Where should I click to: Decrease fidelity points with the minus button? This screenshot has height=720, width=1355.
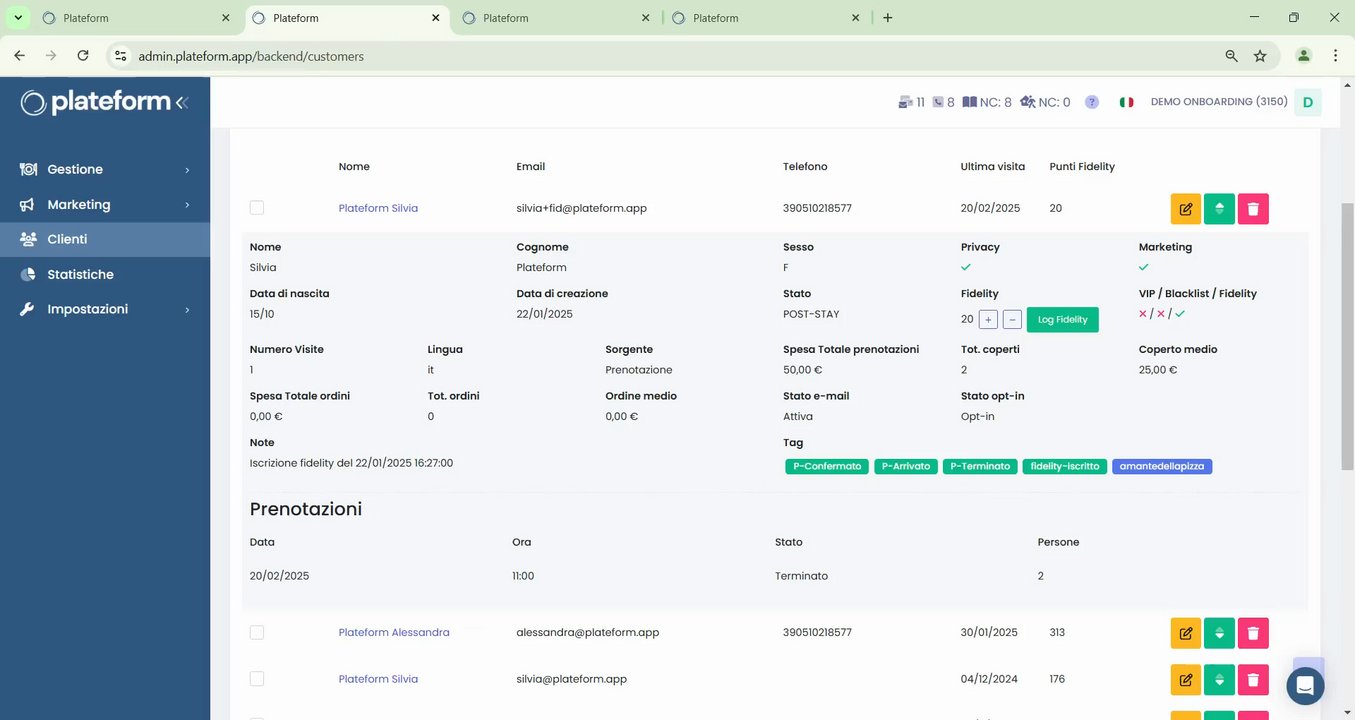(x=1012, y=320)
